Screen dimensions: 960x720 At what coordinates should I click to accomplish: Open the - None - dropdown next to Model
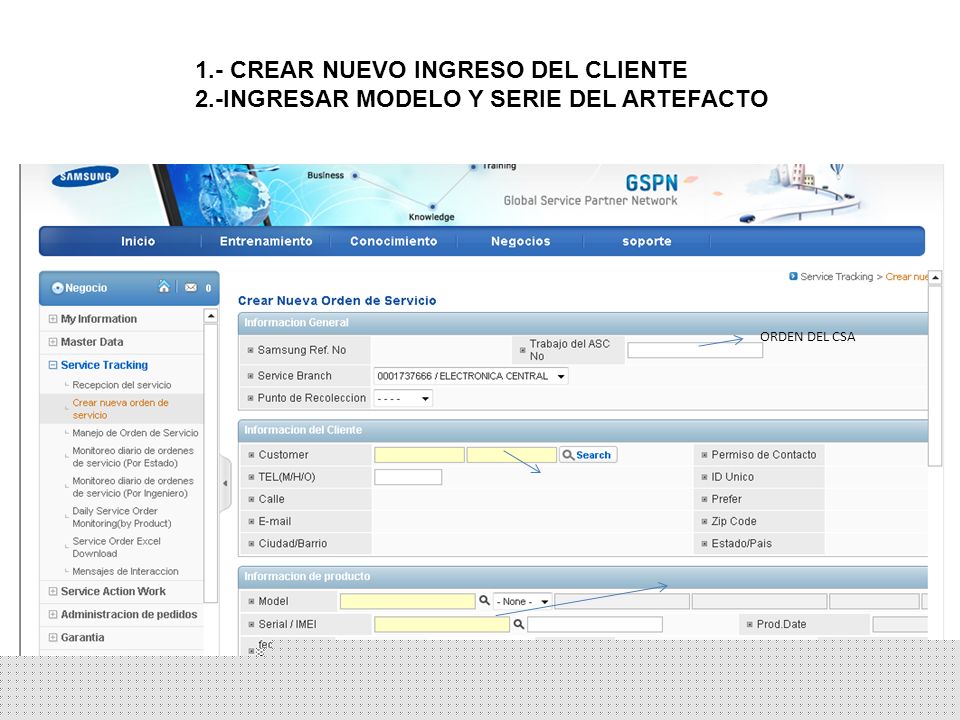coord(523,601)
